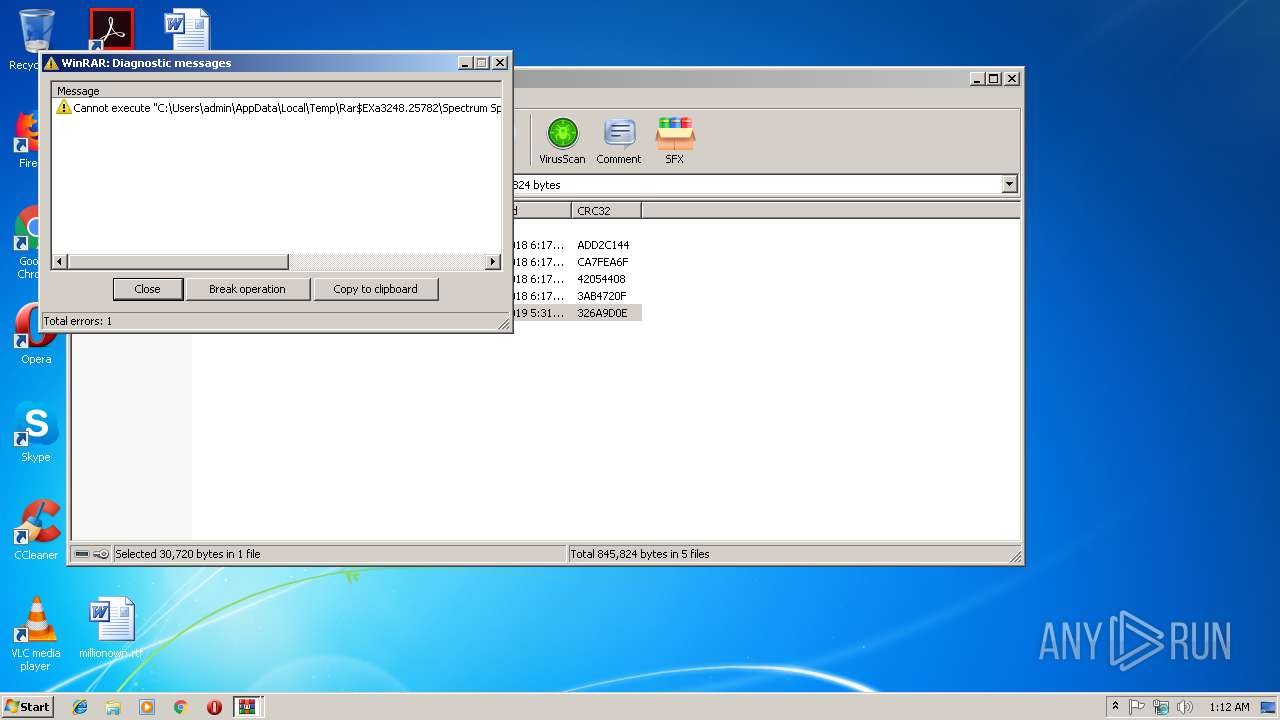Image resolution: width=1280 pixels, height=720 pixels.
Task: Click 'Selected 30,720 bytes in 1 file' status
Action: 188,554
